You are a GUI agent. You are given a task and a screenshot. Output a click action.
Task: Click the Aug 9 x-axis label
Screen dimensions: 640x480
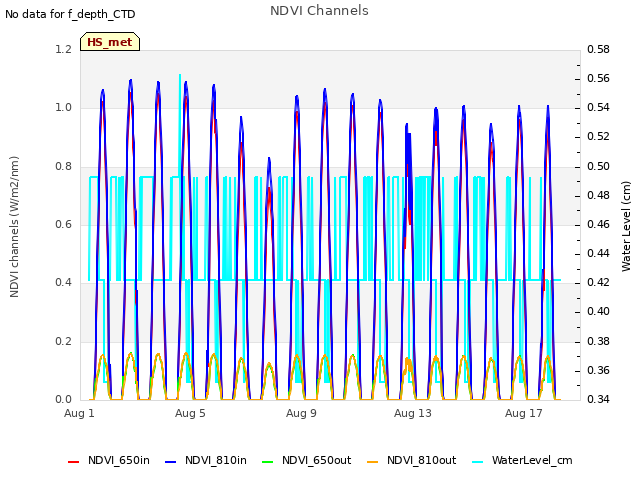[301, 413]
